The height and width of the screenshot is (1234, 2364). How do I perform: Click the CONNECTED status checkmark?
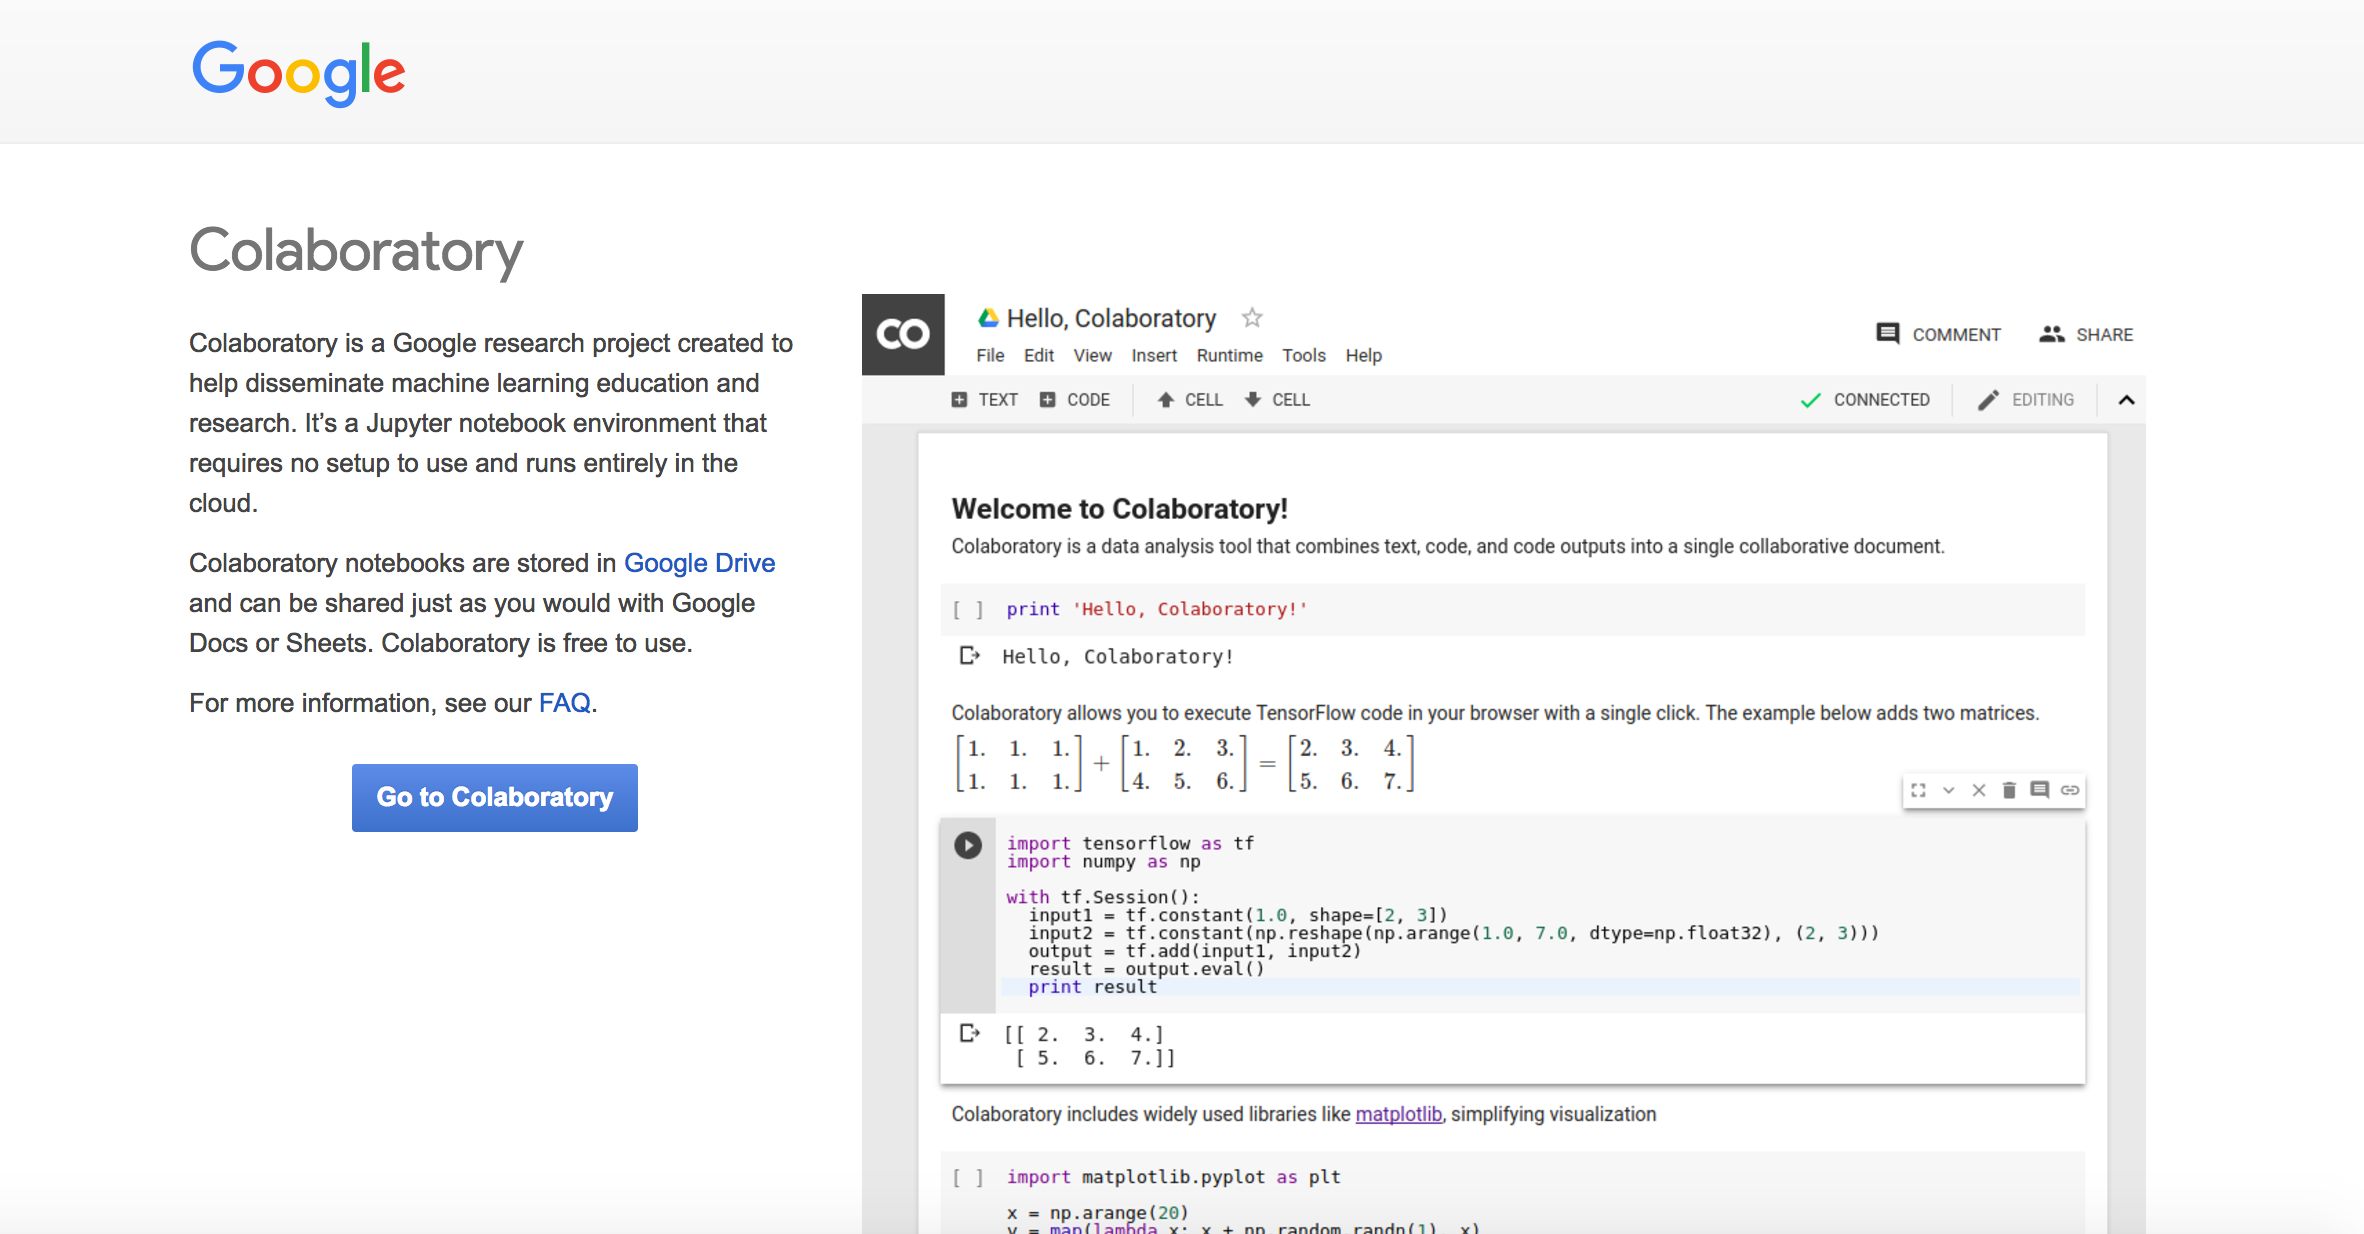(x=1810, y=400)
